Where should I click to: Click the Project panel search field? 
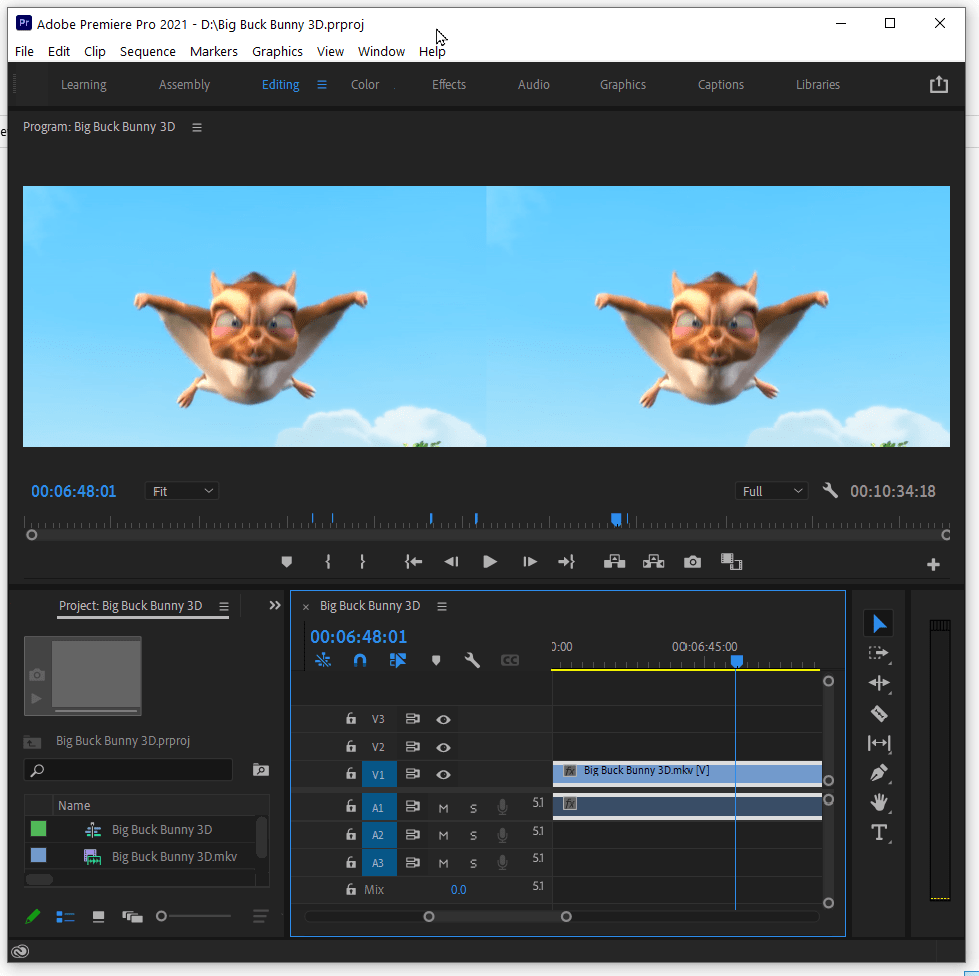128,769
